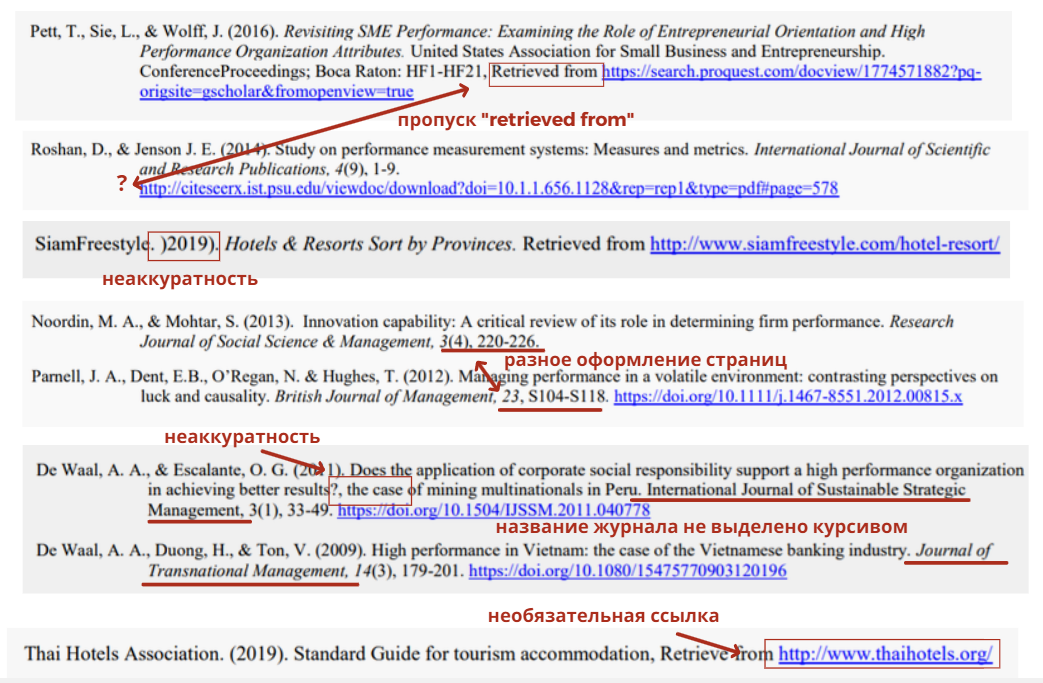Open the siamfreestyle.com hotel-resort link
The width and height of the screenshot is (1043, 683).
825,244
